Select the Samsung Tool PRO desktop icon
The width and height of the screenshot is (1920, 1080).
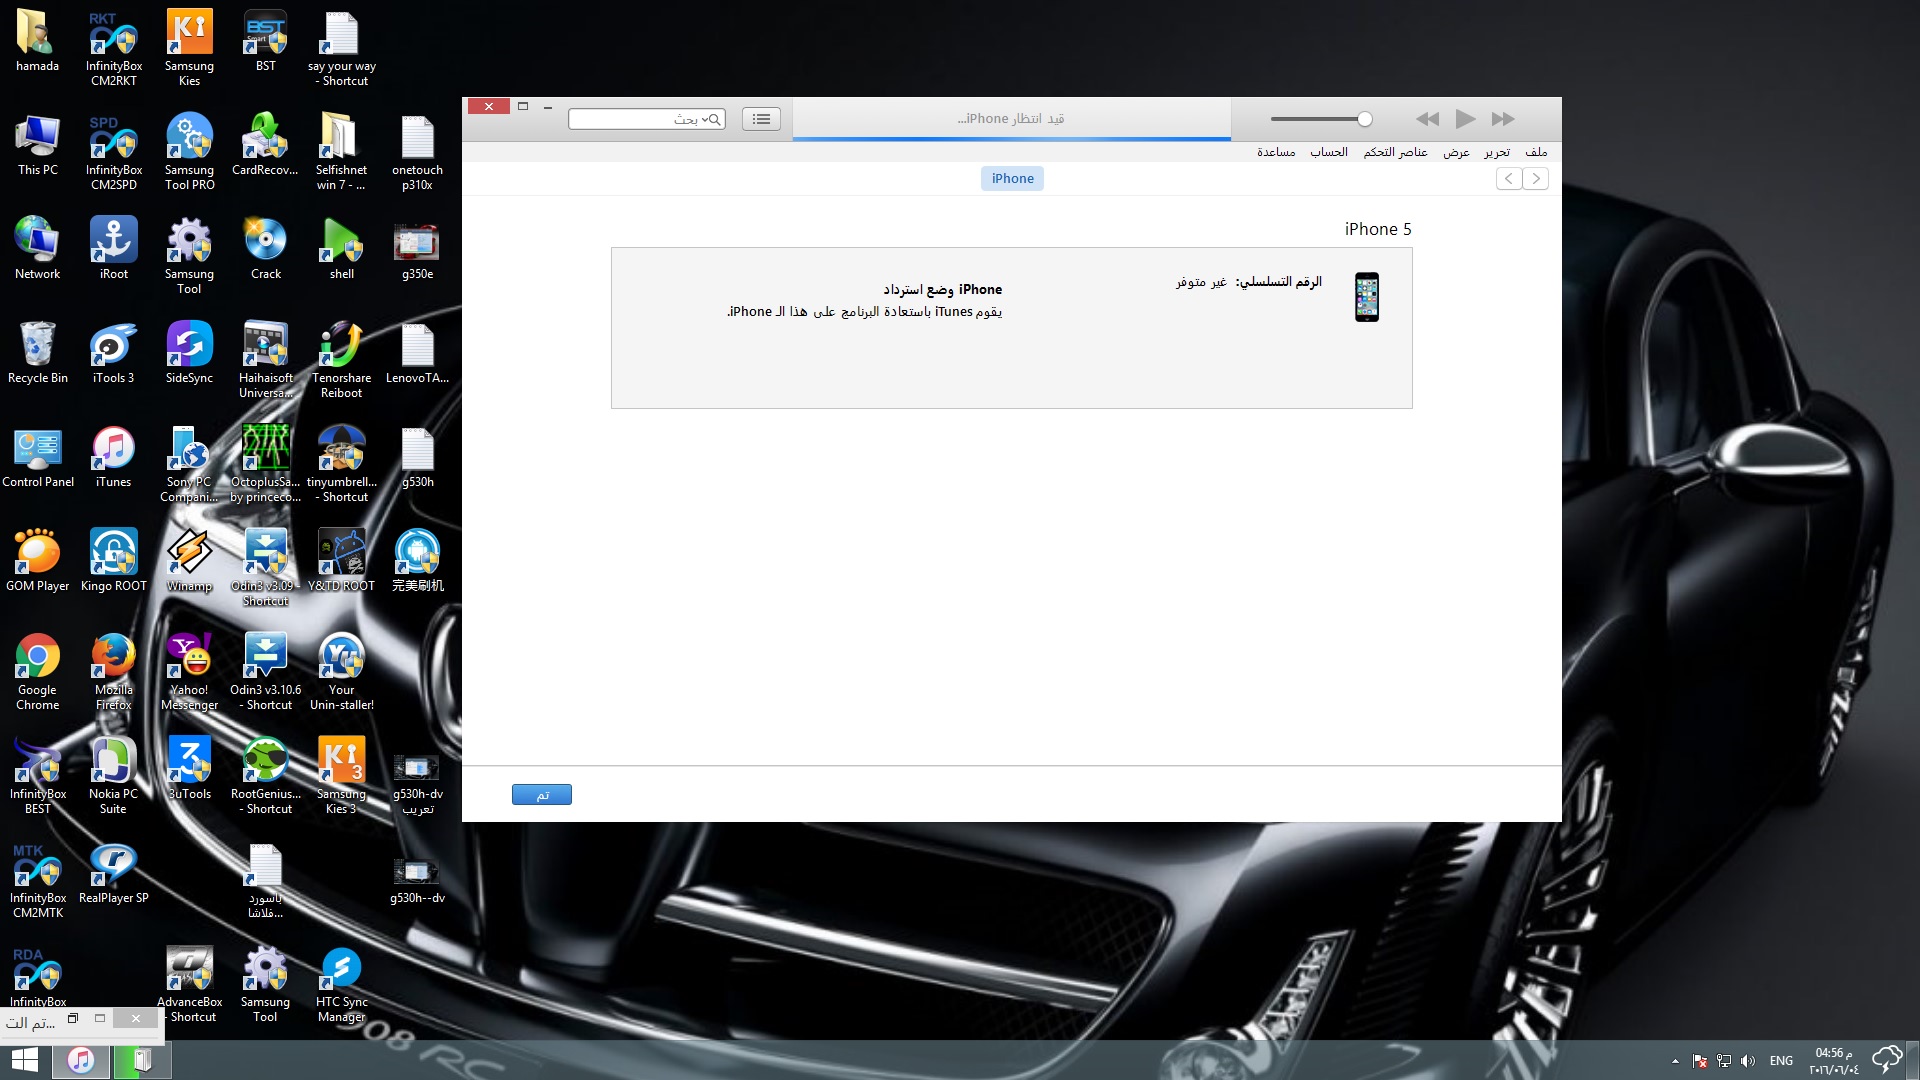click(x=189, y=152)
